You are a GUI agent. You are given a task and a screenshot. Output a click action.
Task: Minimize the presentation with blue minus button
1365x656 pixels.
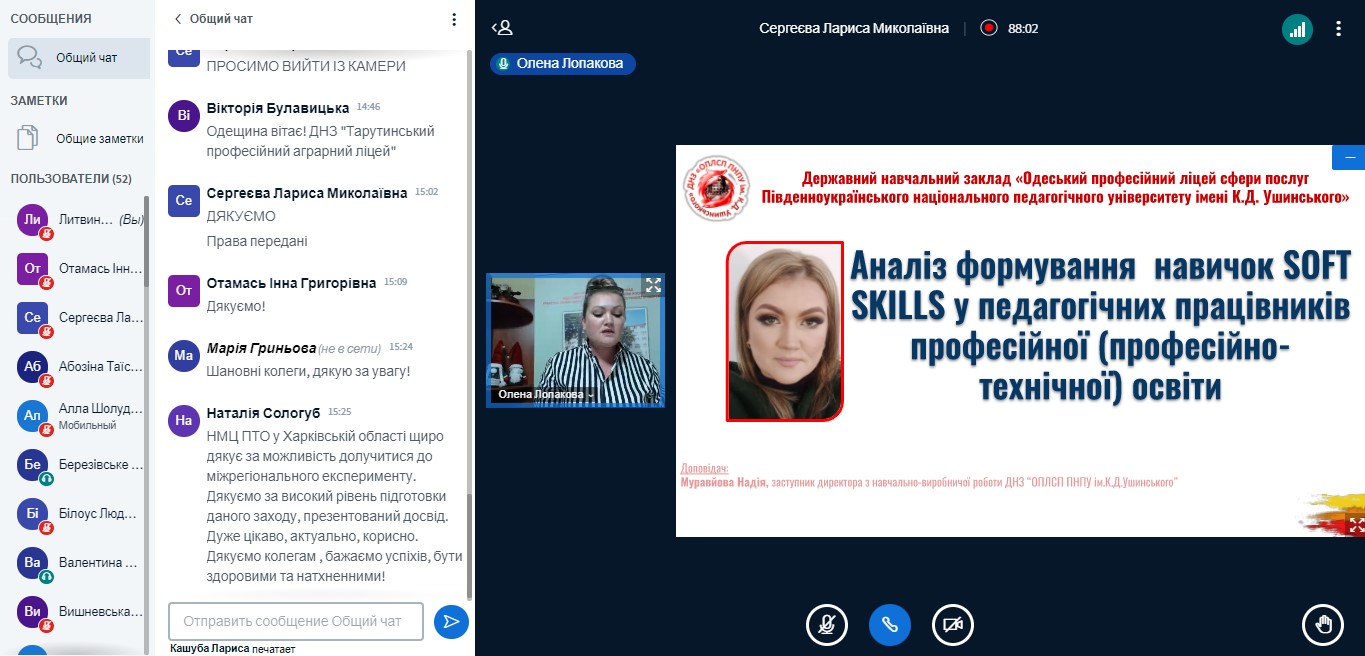[x=1348, y=157]
